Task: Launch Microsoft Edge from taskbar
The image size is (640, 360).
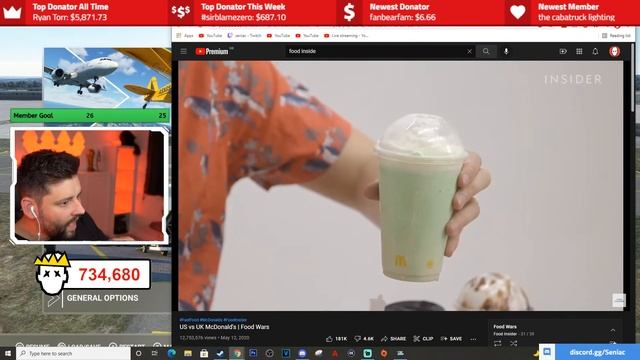Action: [171, 353]
